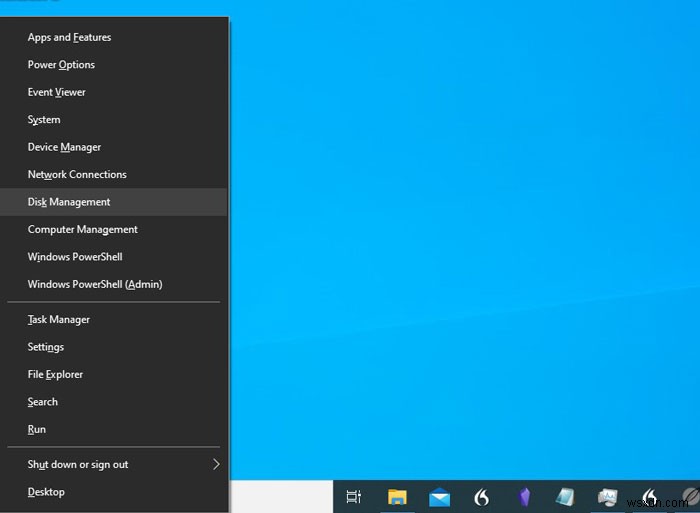Viewport: 700px width, 513px height.
Task: Open Task Manager from the menu
Action: click(x=114, y=320)
